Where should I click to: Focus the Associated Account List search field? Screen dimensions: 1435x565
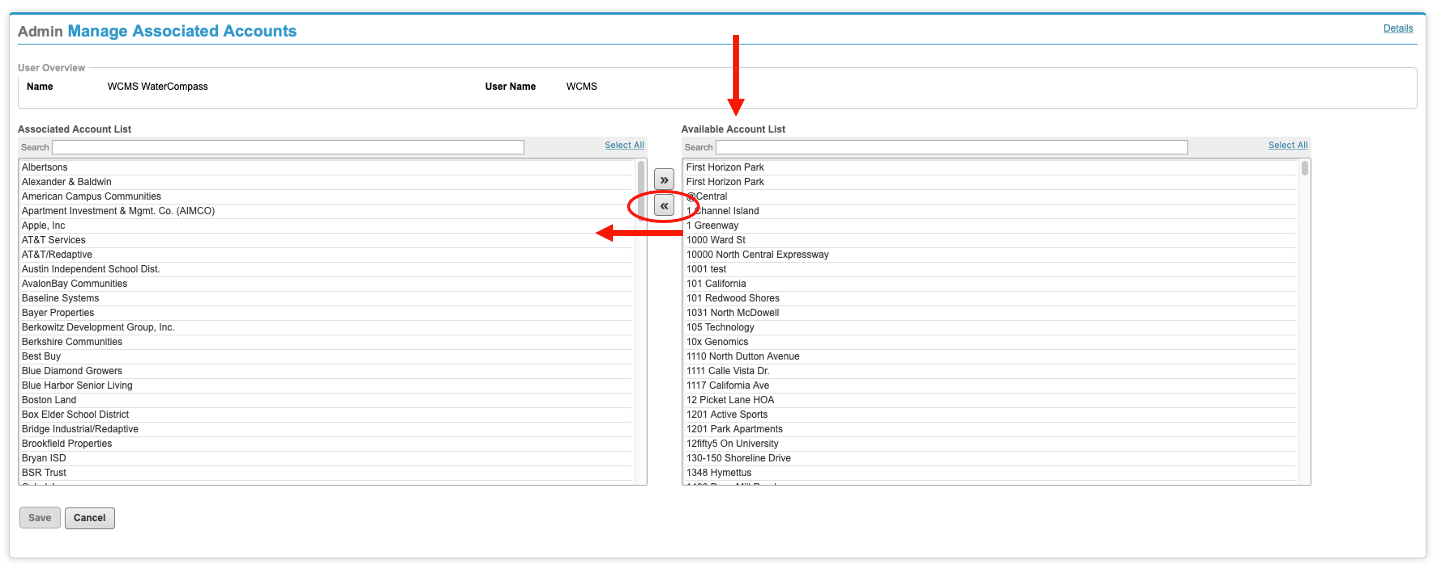pyautogui.click(x=288, y=147)
